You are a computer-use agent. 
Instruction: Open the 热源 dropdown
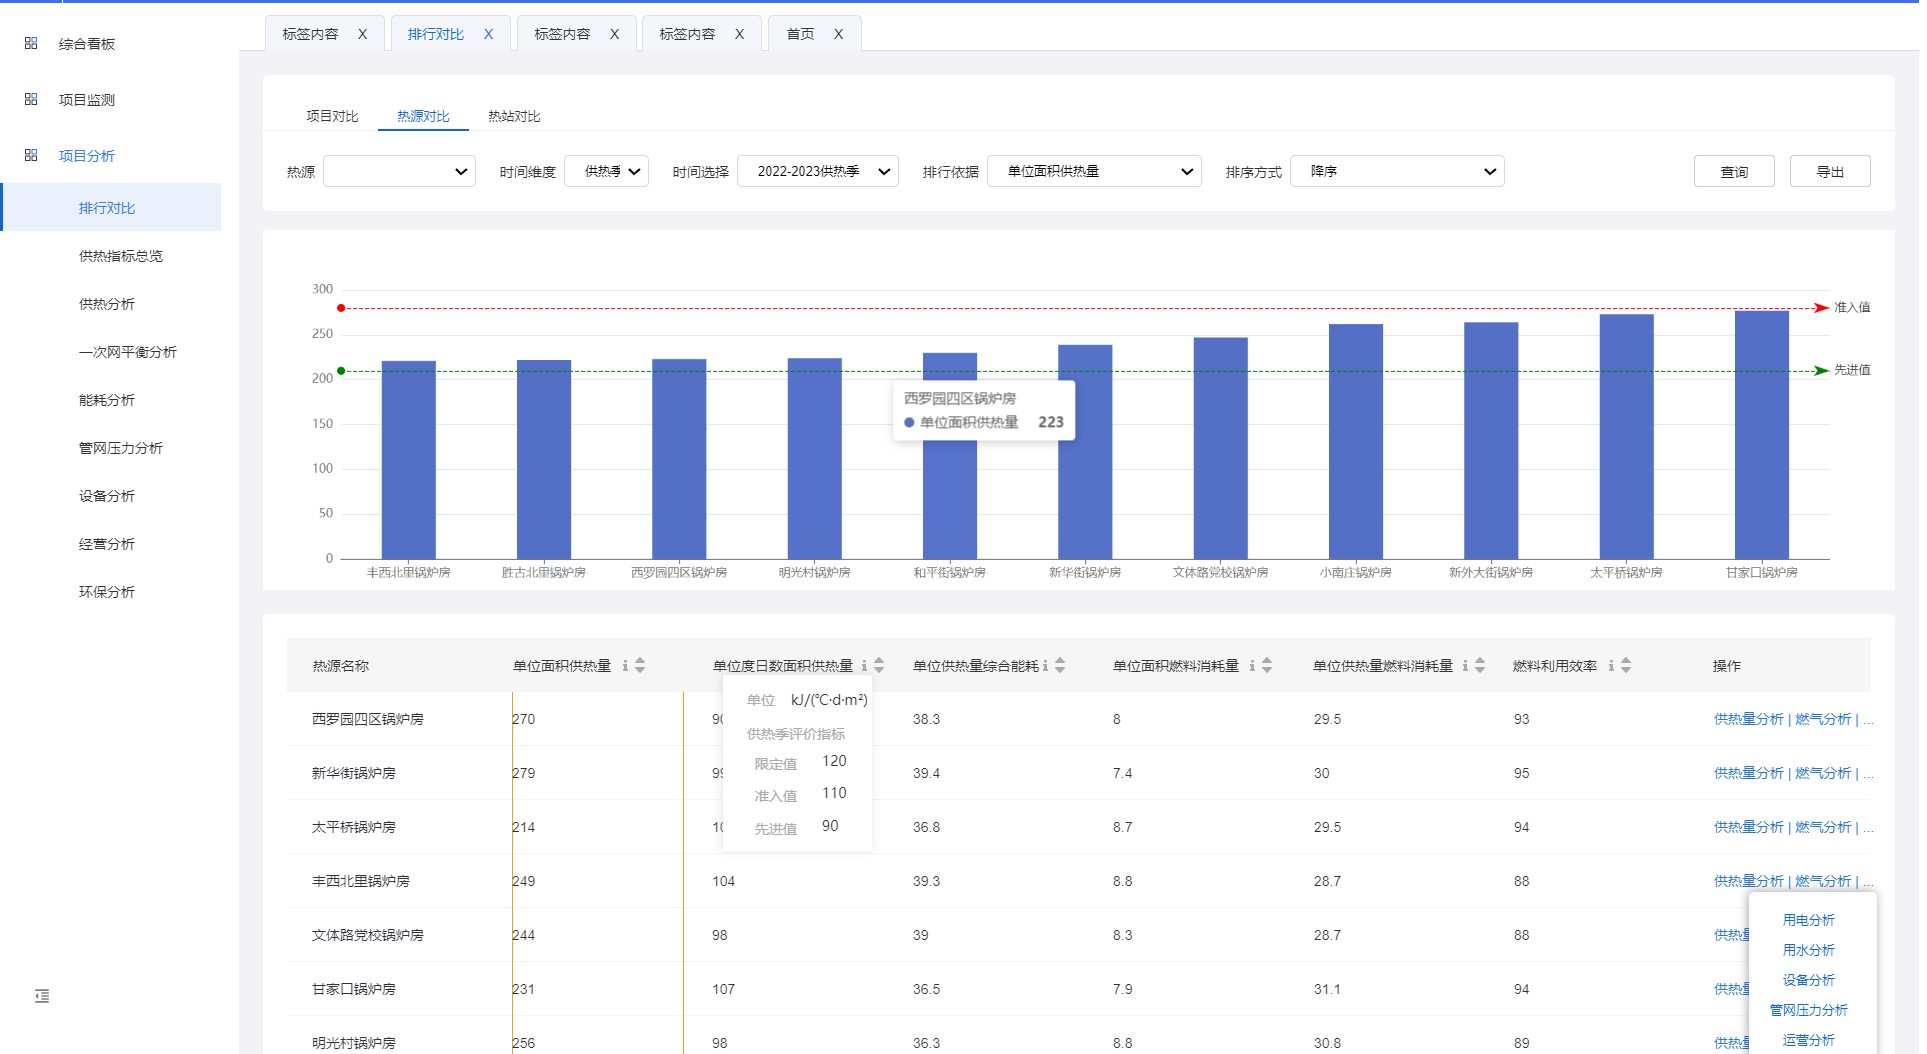(399, 171)
